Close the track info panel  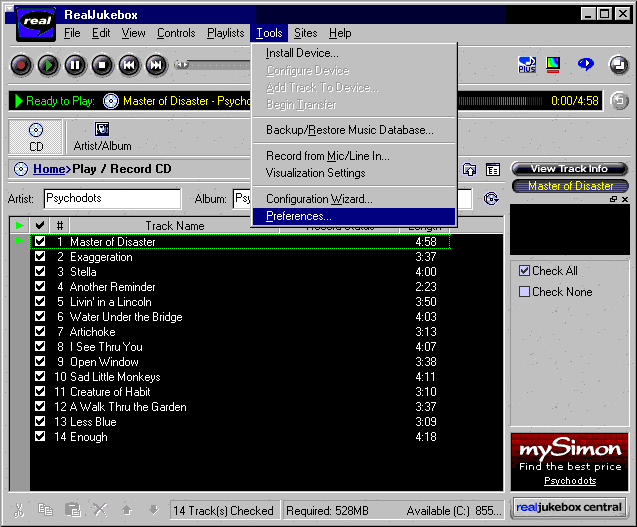625,199
